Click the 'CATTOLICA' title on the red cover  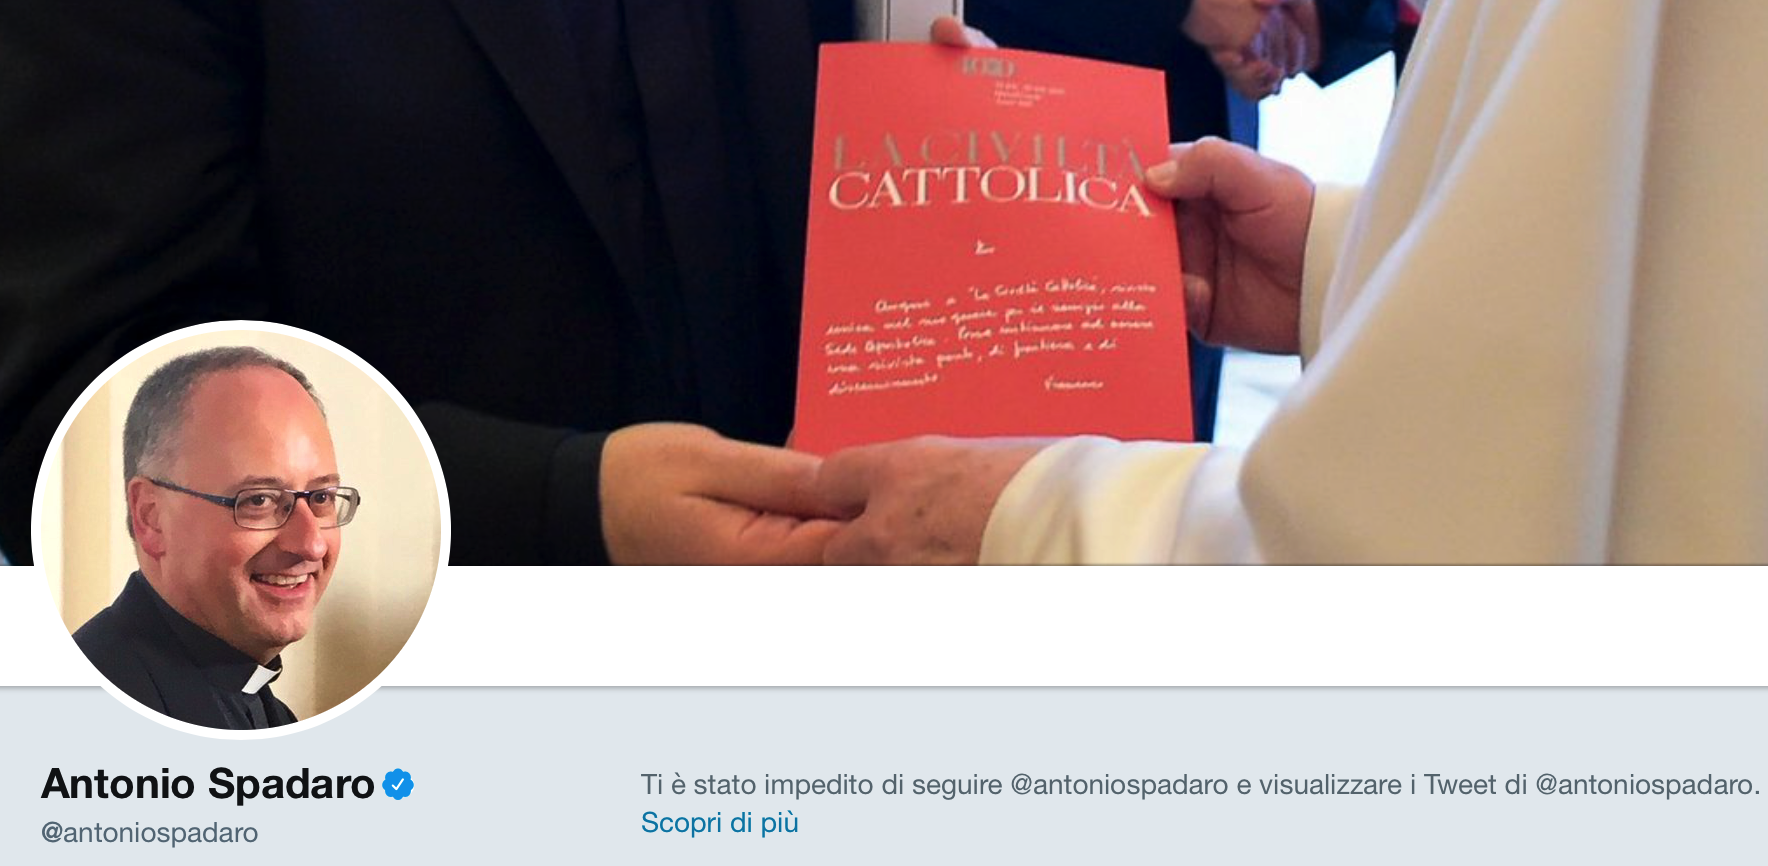coord(990,190)
